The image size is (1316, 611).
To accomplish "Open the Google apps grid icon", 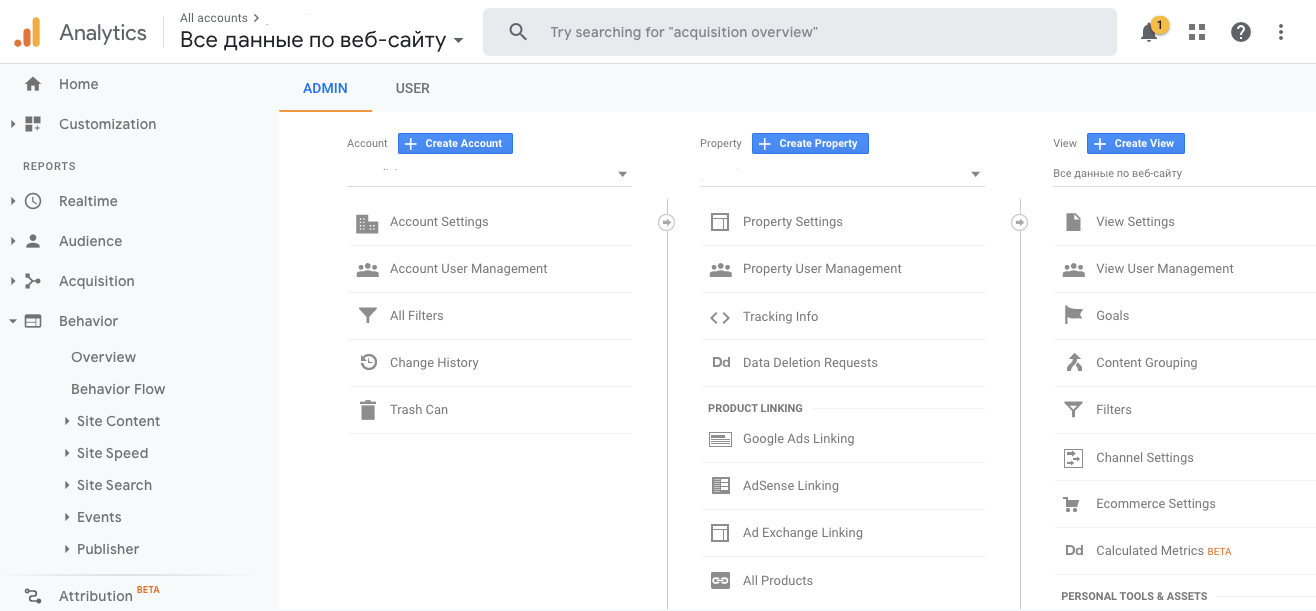I will tap(1197, 32).
